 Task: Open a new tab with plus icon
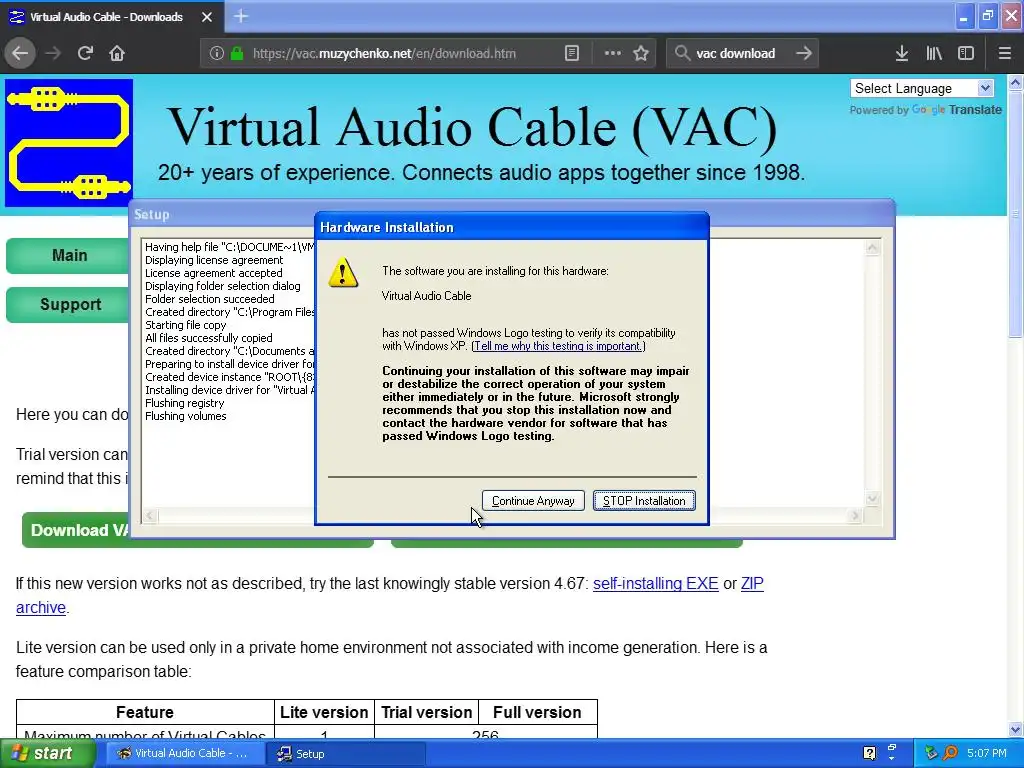click(x=241, y=16)
